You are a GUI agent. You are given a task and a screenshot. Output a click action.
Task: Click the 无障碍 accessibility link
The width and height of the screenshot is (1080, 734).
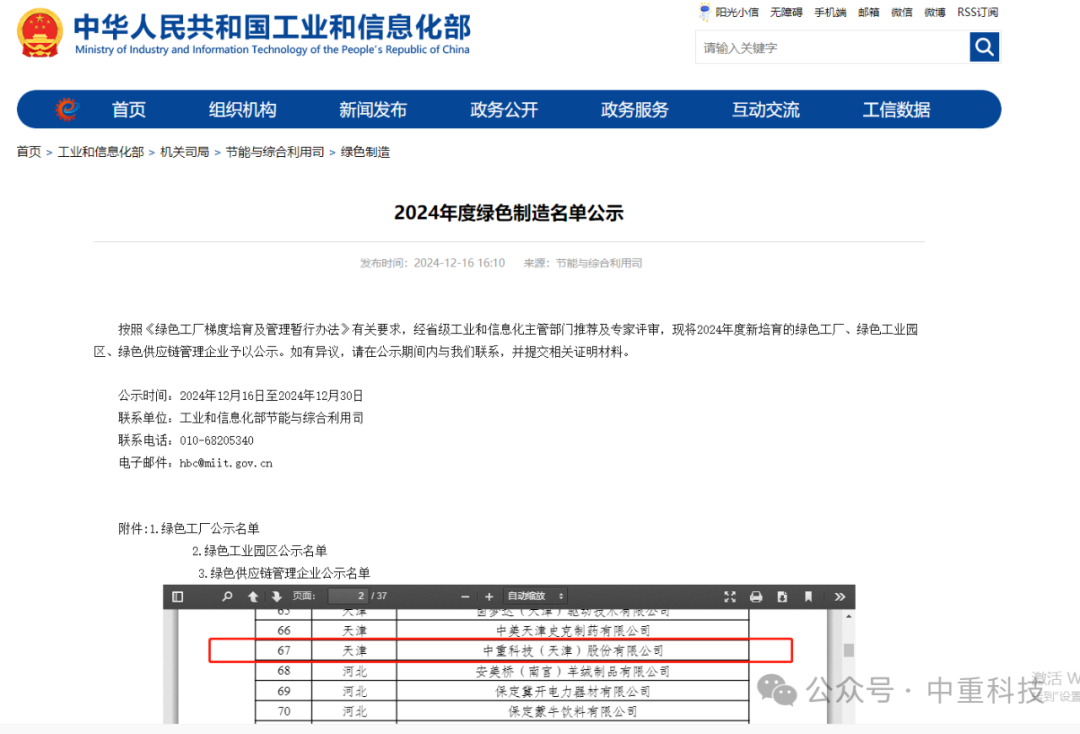[786, 12]
